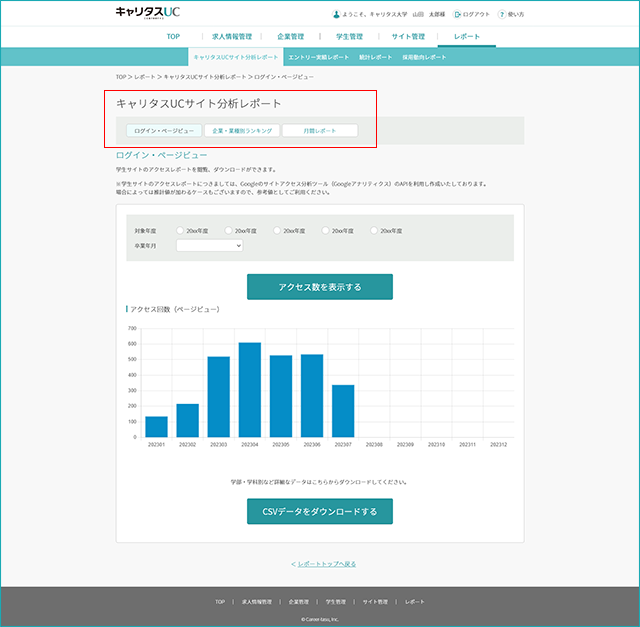Viewport: 640px width, 627px height.
Task: Click the 202302 bar in the chart
Action: click(187, 420)
